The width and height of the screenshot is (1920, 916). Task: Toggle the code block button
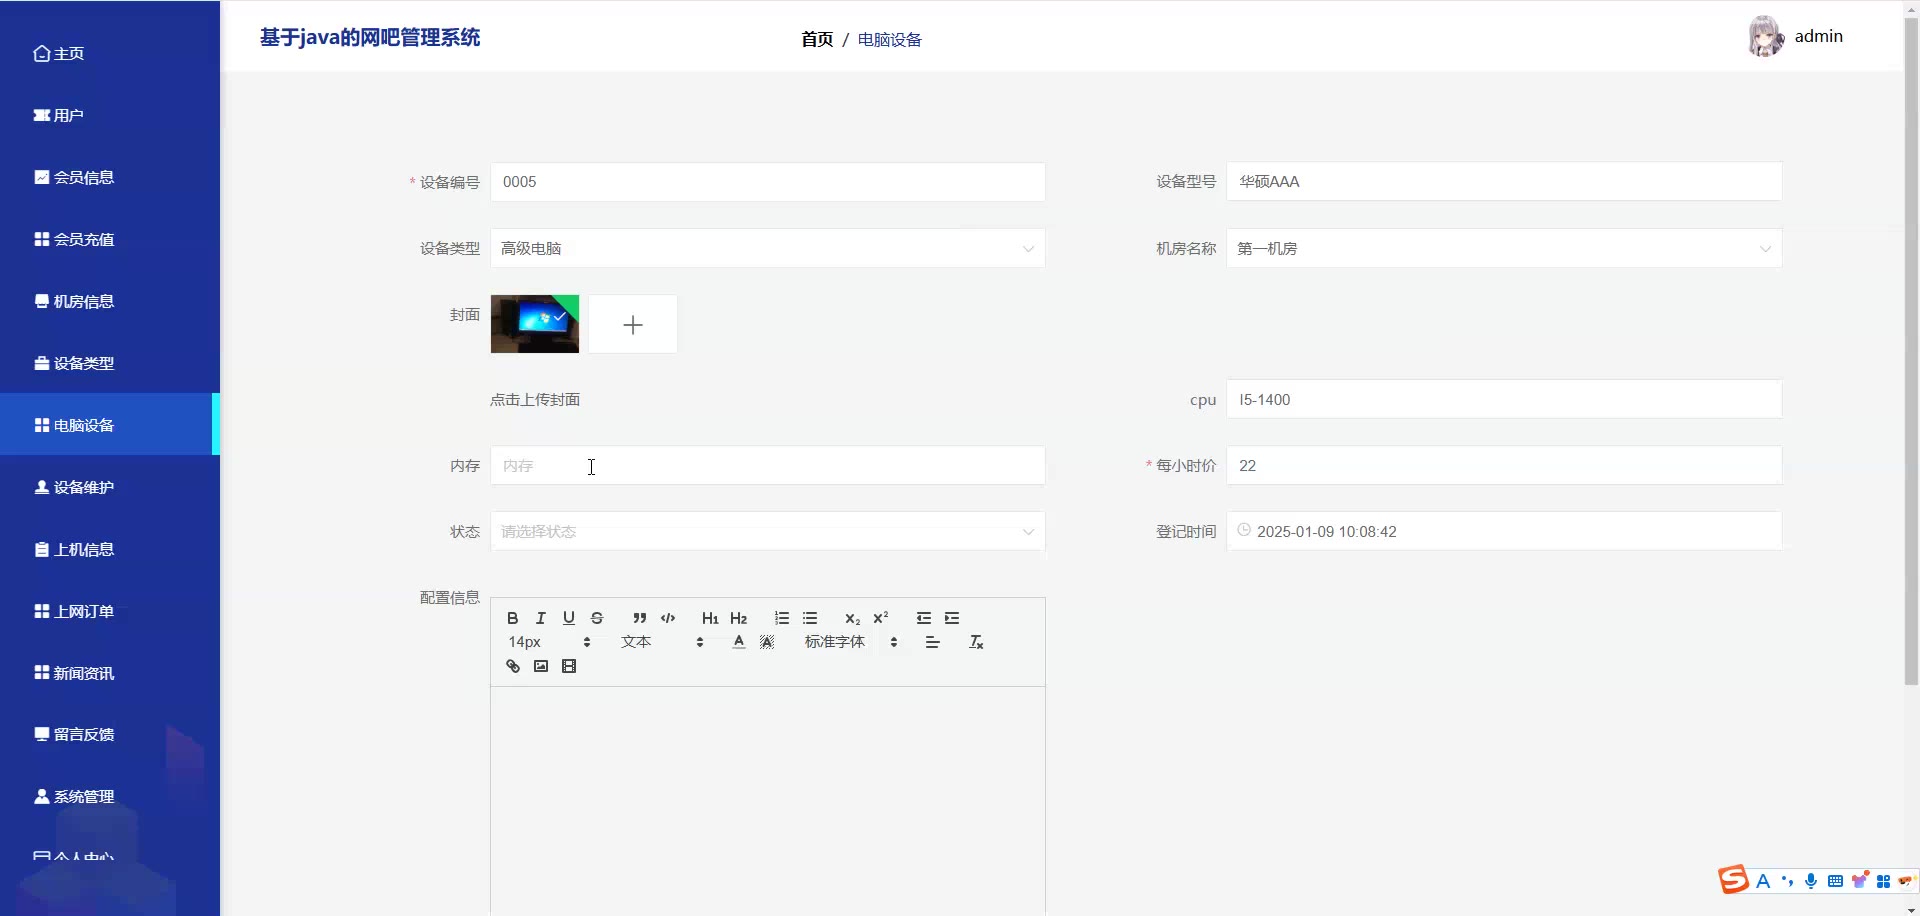668,618
